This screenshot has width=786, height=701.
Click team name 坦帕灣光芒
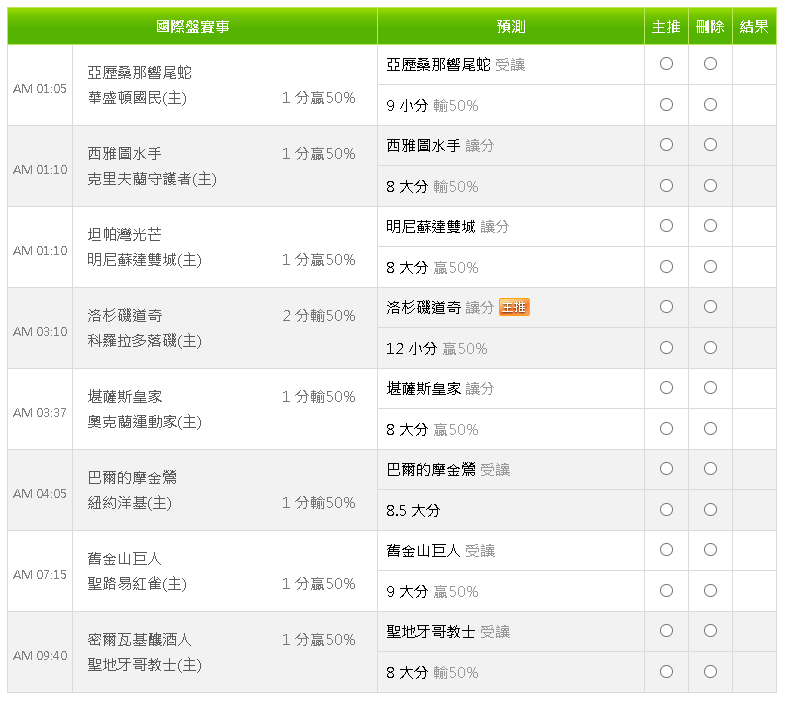coord(124,234)
